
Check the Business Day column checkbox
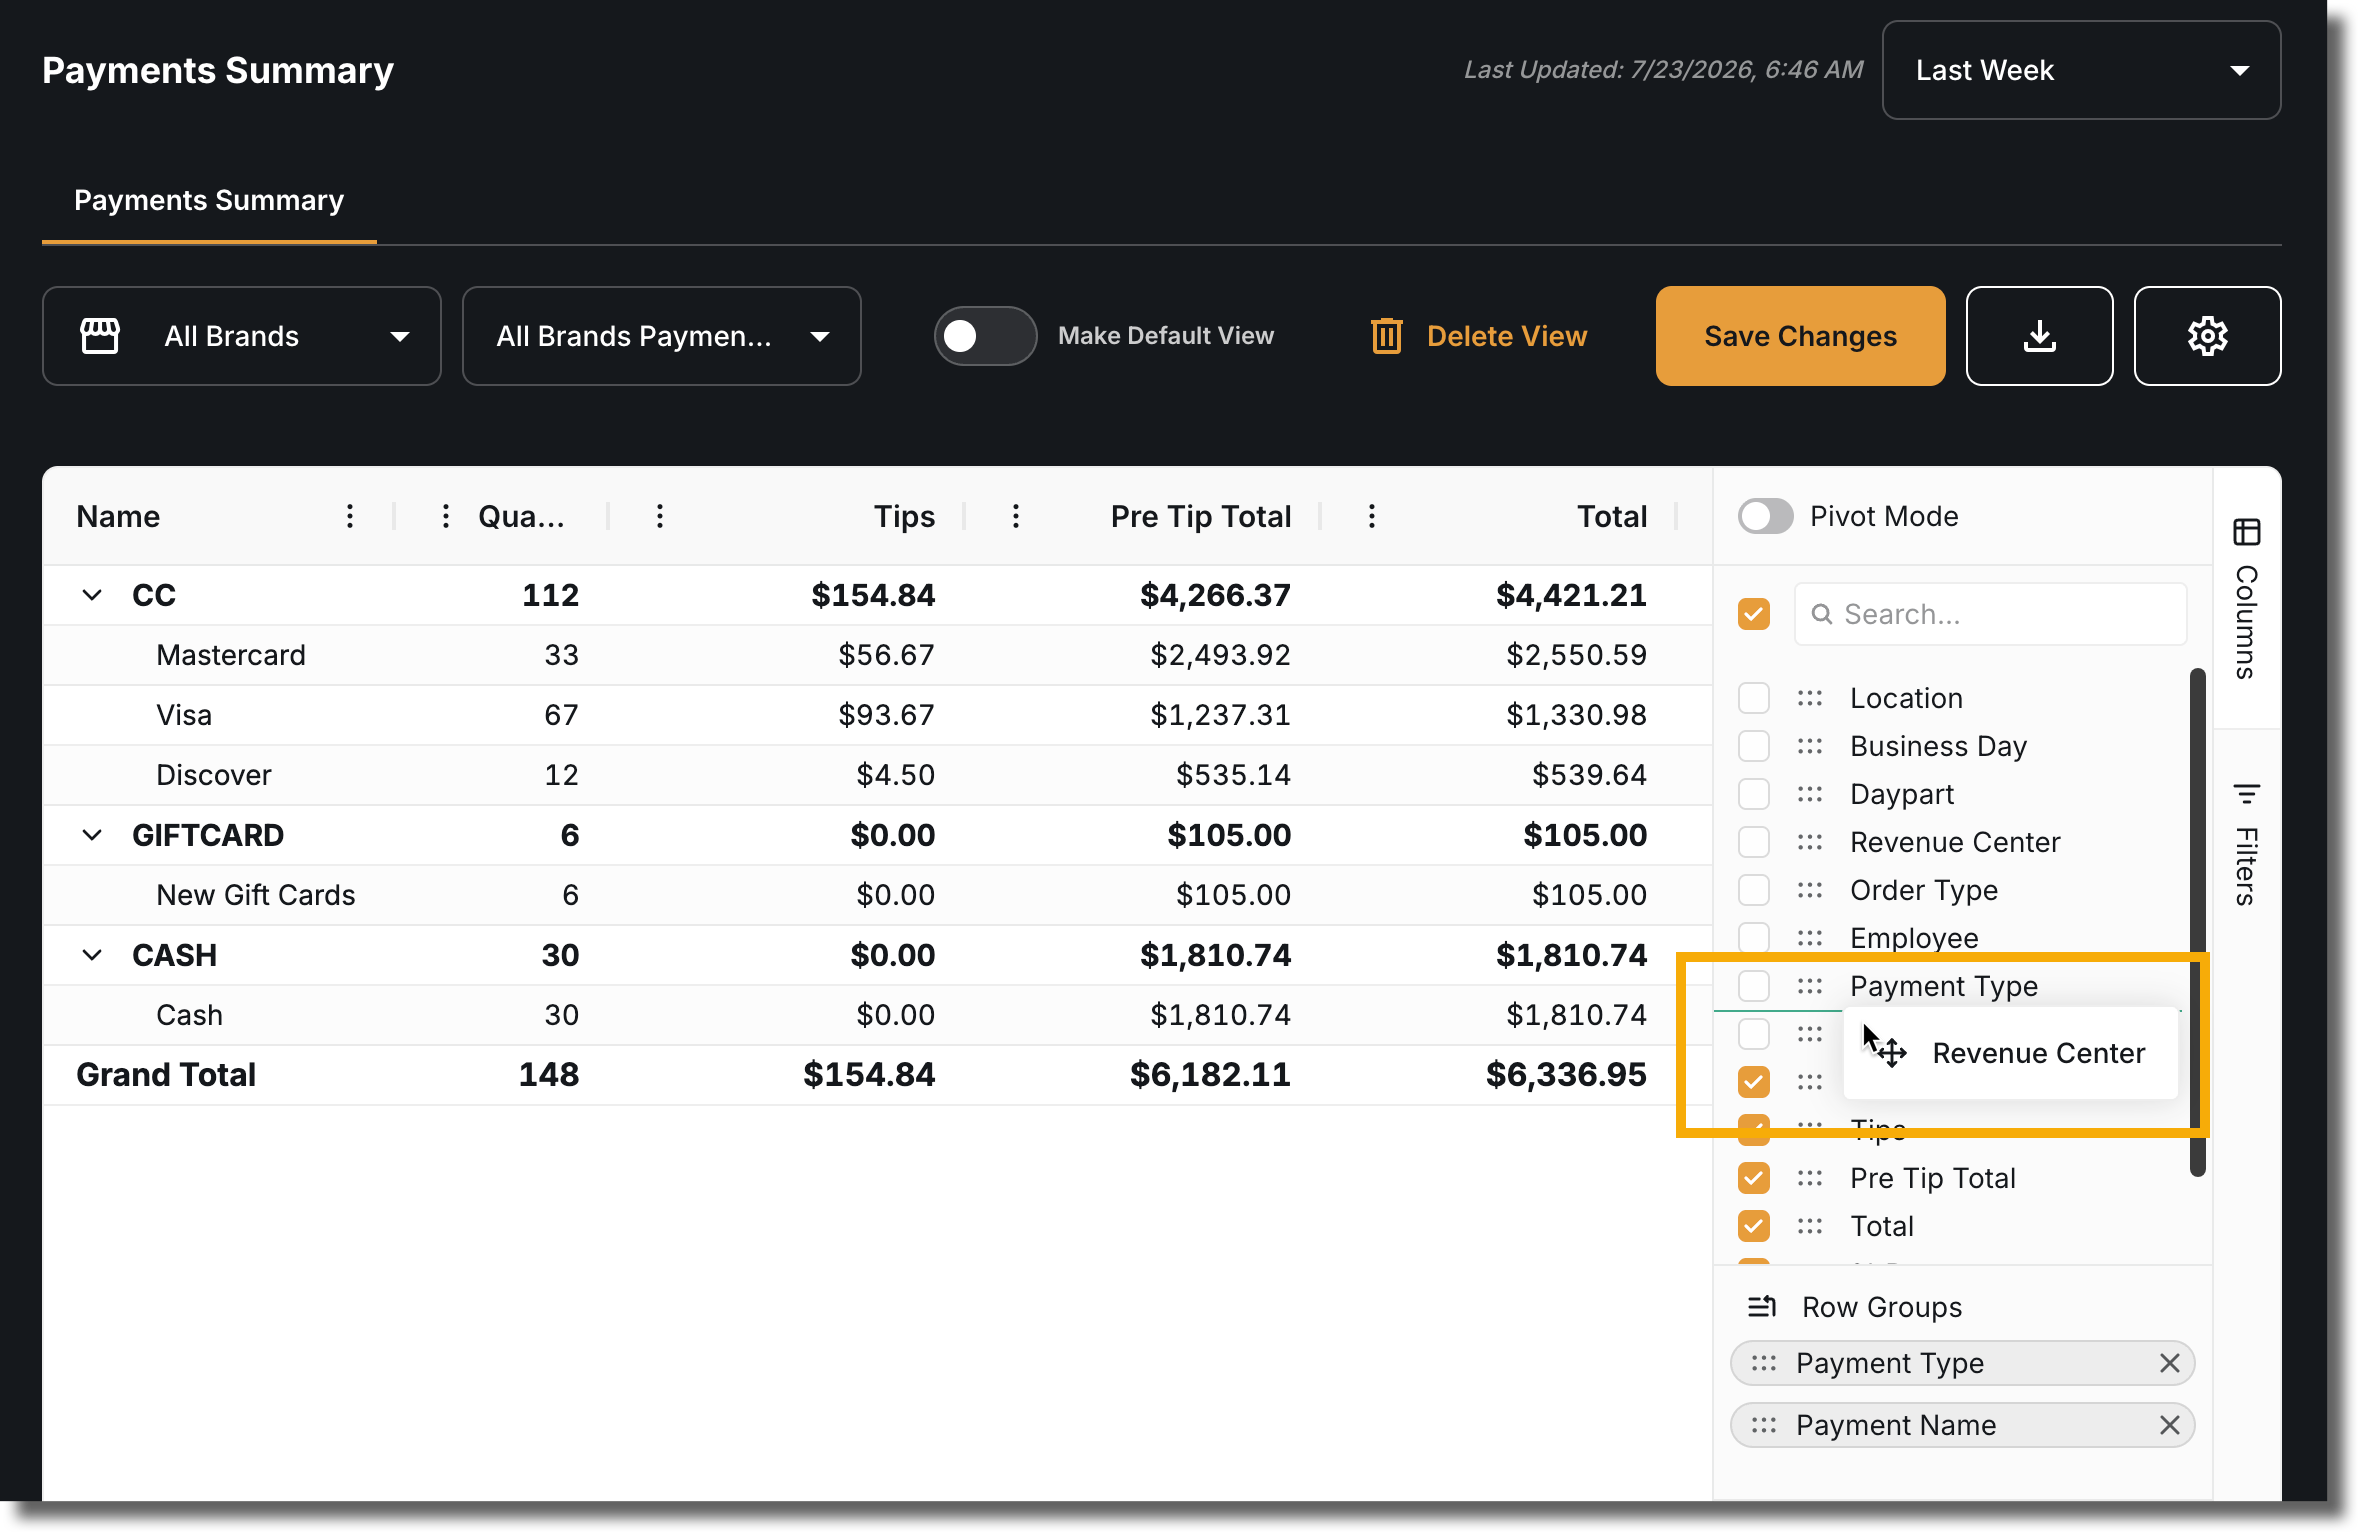[x=1753, y=746]
